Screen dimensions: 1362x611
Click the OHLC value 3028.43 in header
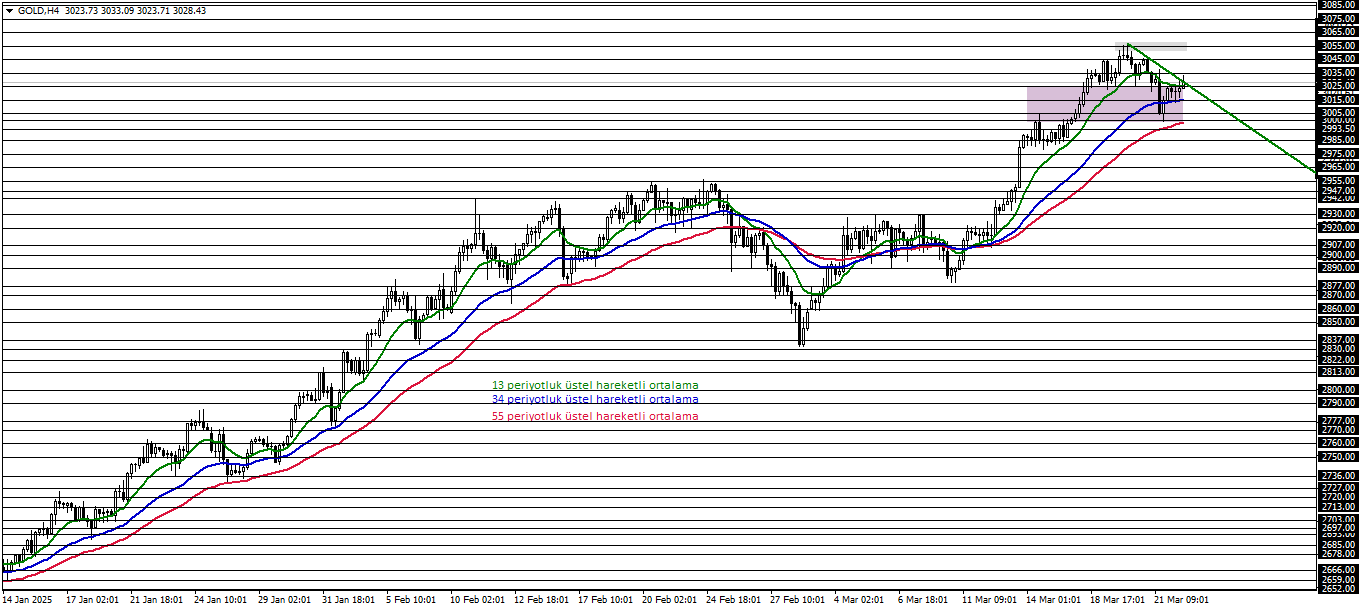tap(189, 10)
